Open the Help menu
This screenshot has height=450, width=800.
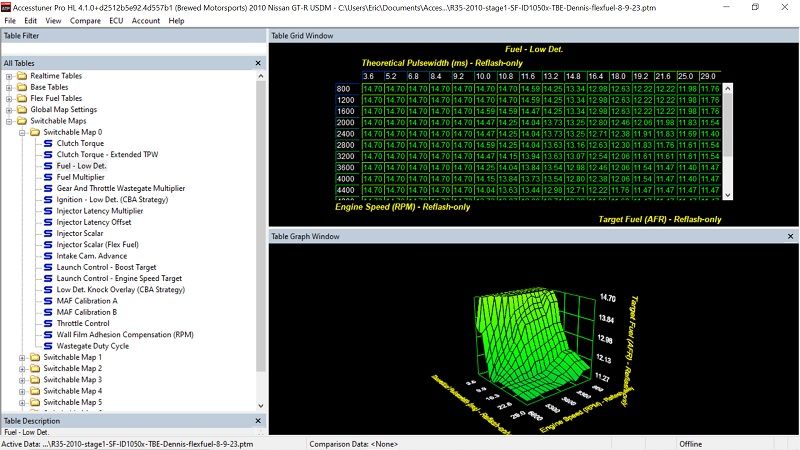point(176,21)
